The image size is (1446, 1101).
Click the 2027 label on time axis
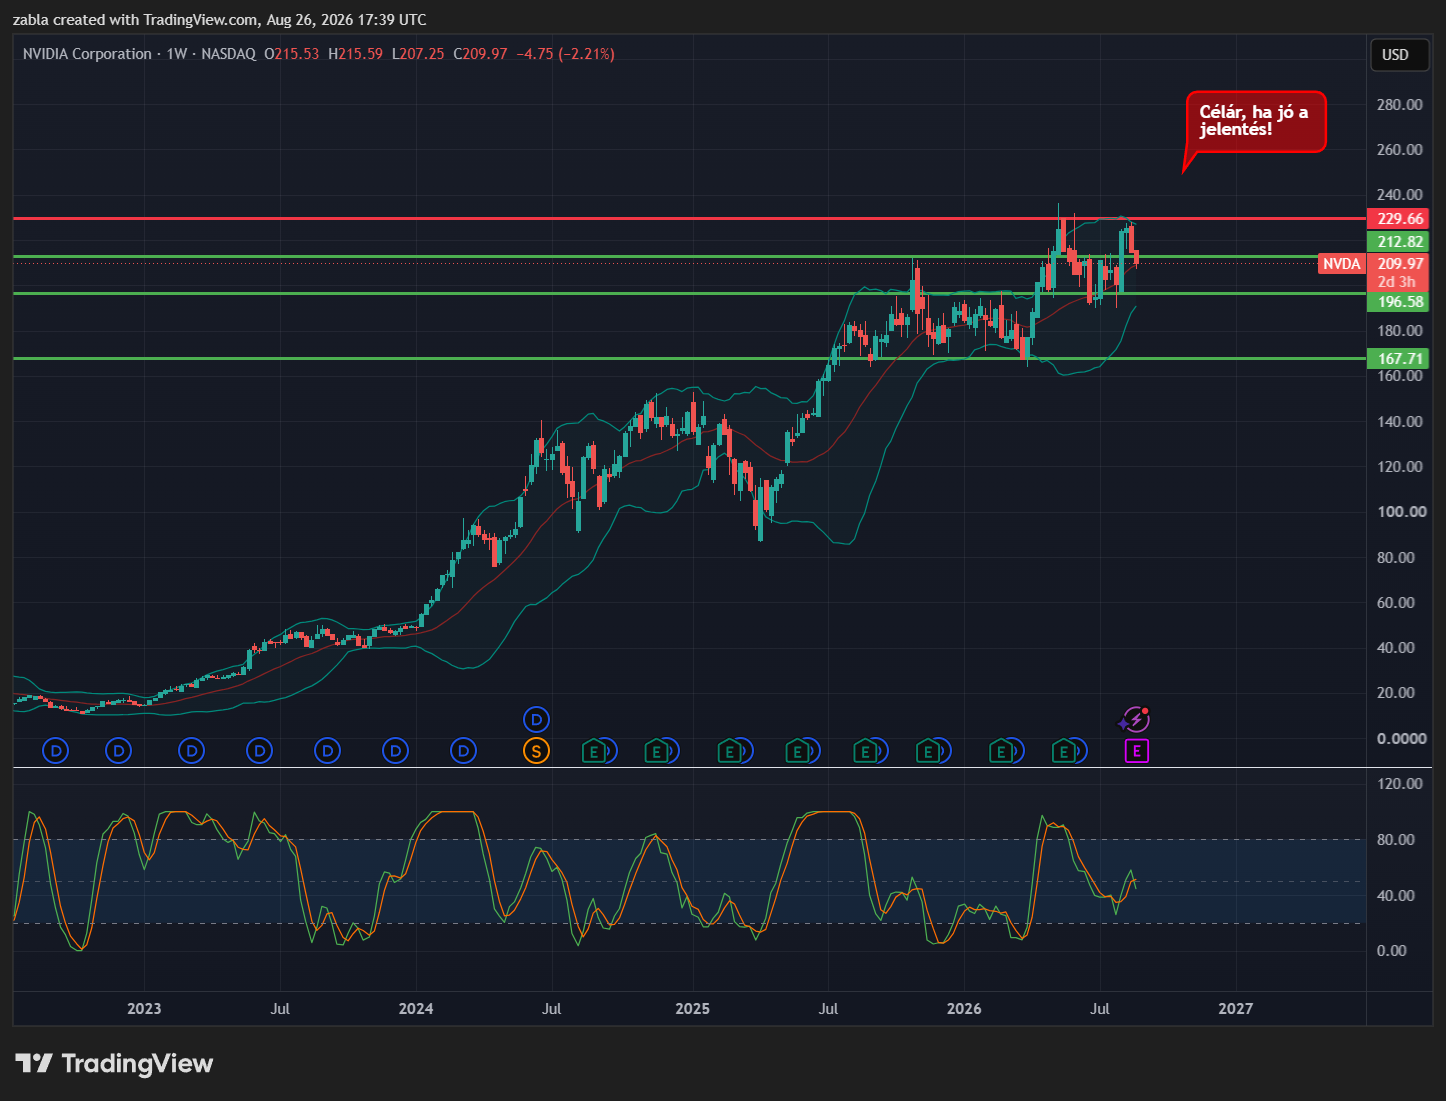pyautogui.click(x=1235, y=1009)
